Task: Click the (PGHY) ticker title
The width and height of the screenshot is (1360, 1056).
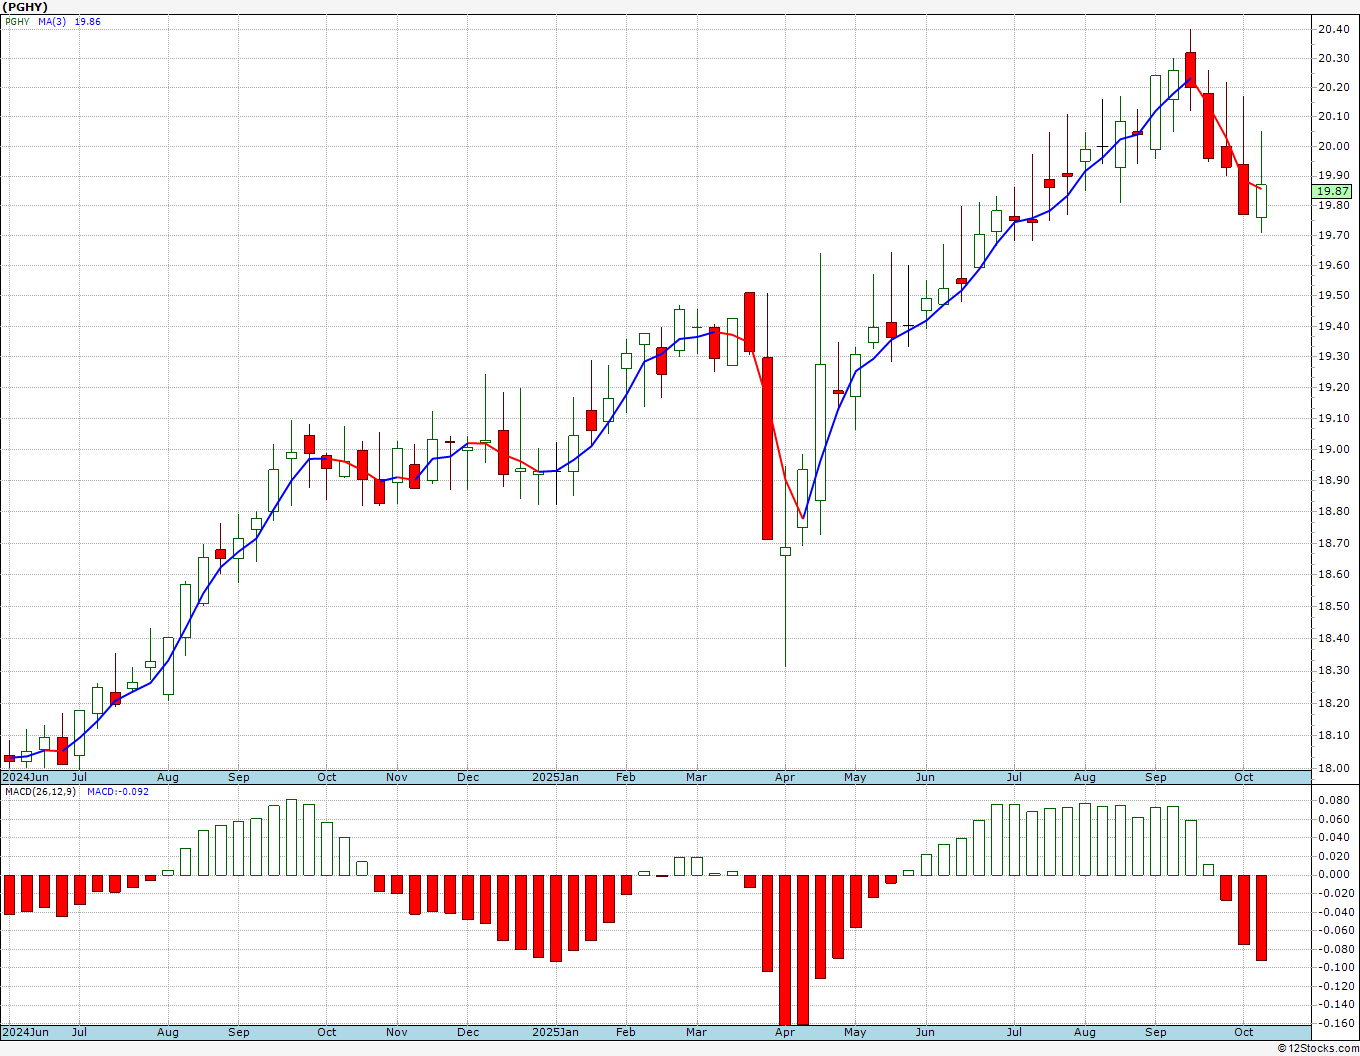Action: point(25,7)
